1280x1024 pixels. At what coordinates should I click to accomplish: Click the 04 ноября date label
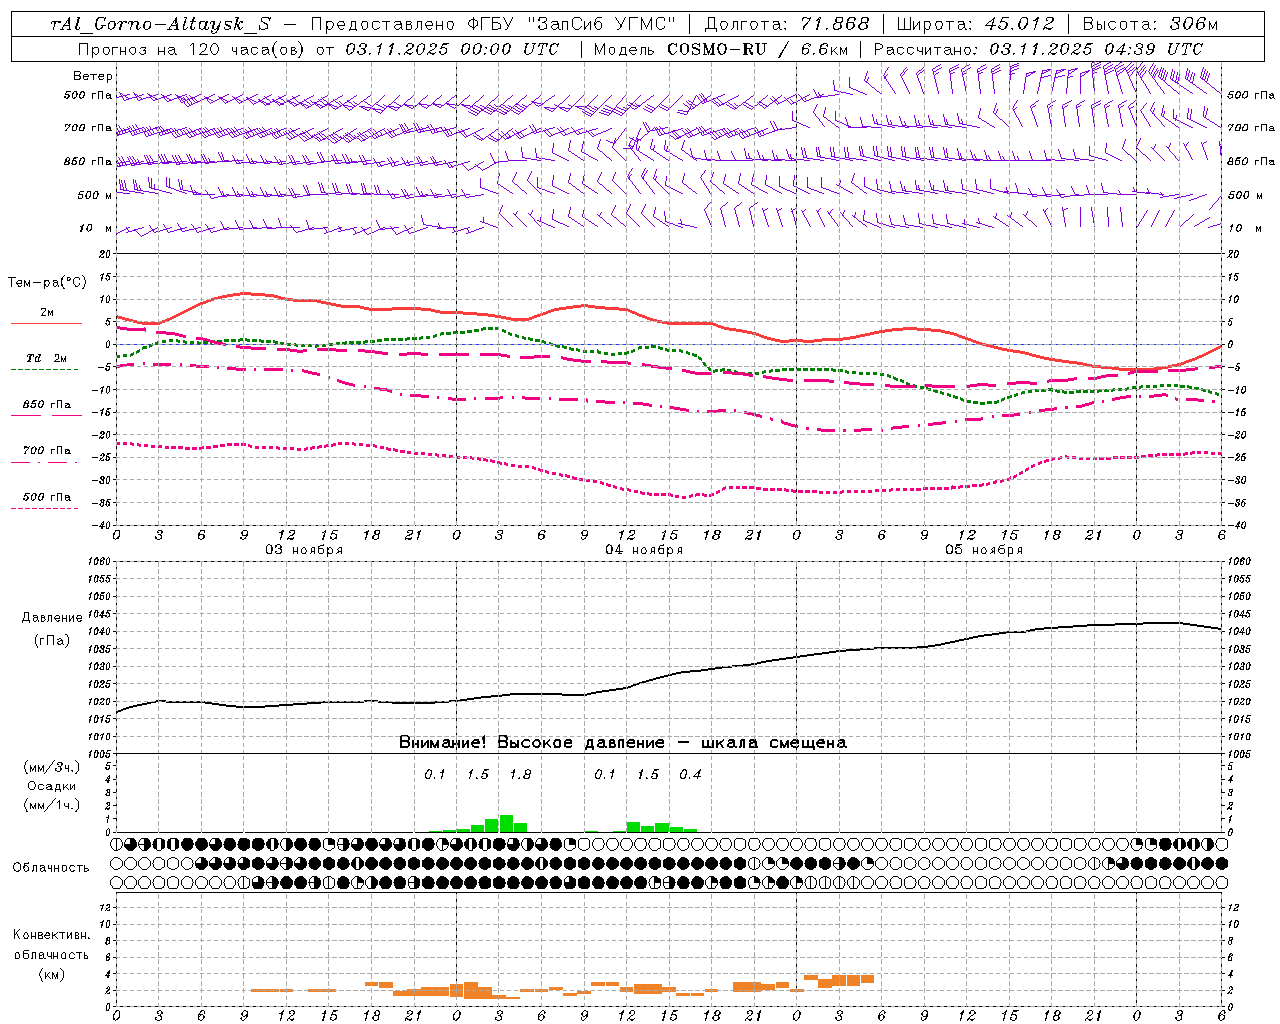(x=643, y=550)
